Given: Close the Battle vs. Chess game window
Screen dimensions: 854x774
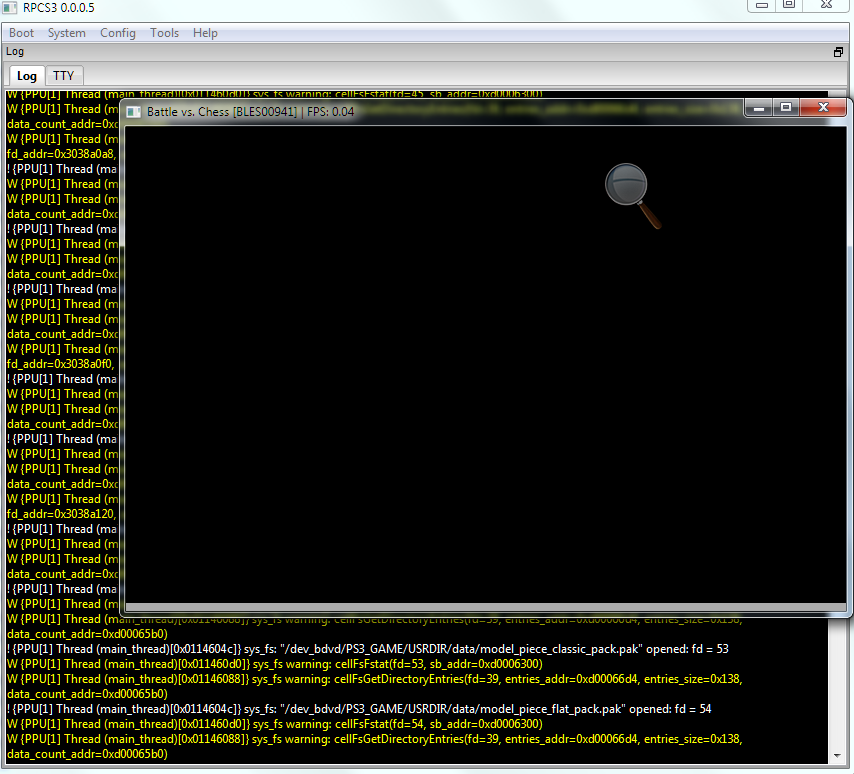Looking at the screenshot, I should pos(823,107).
